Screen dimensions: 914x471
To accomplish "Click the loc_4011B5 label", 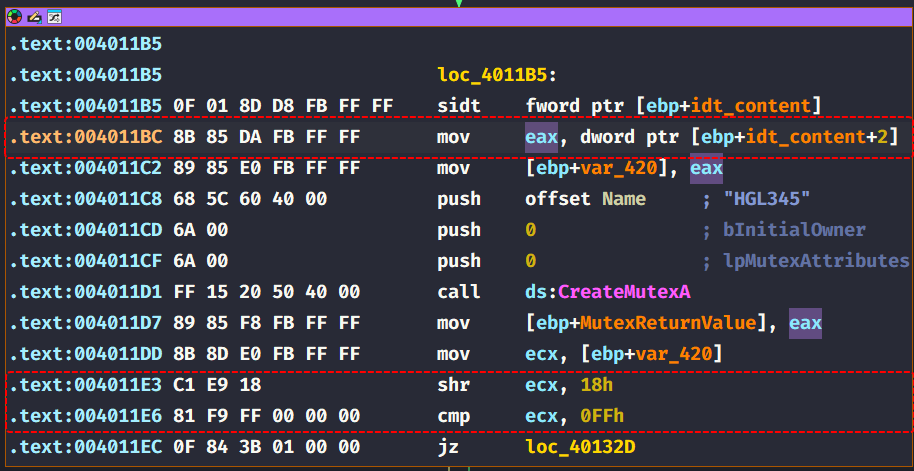I will pyautogui.click(x=498, y=75).
